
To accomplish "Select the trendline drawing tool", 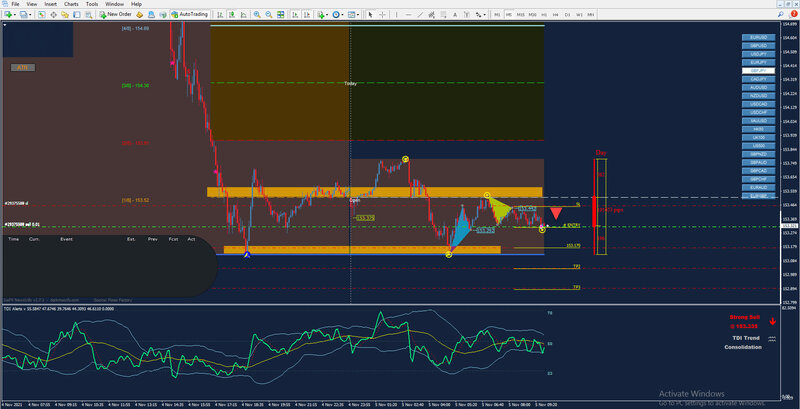I will pyautogui.click(x=420, y=14).
